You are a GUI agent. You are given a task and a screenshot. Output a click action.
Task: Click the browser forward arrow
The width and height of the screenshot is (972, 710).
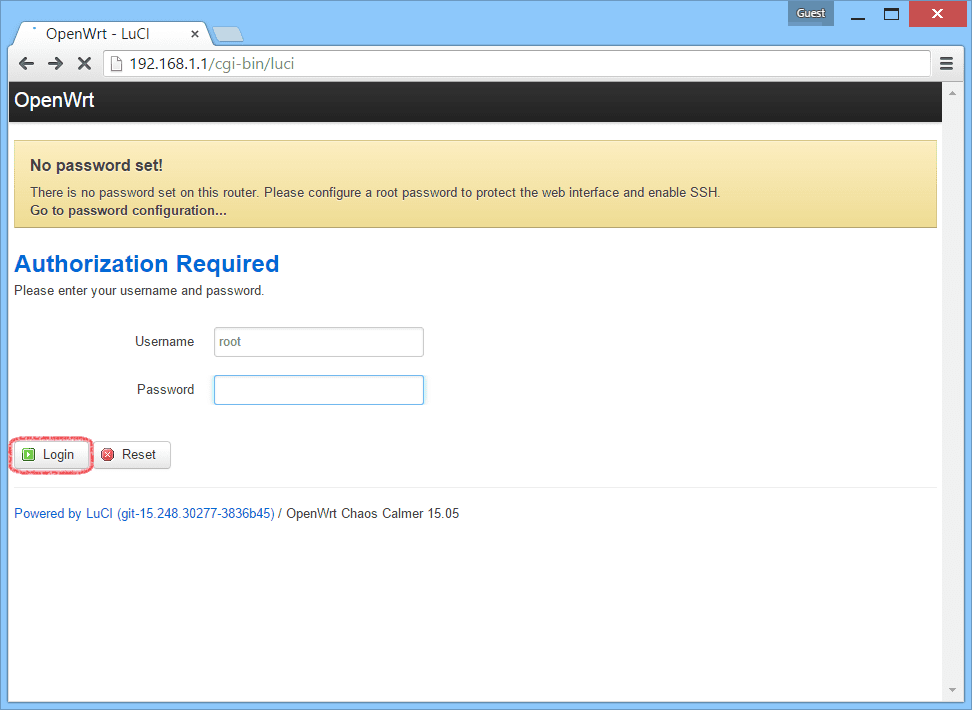click(55, 64)
